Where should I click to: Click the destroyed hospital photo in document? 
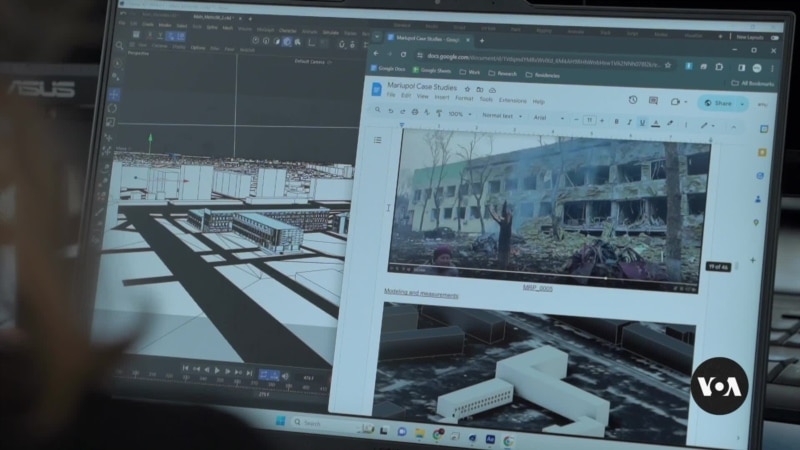[547, 211]
